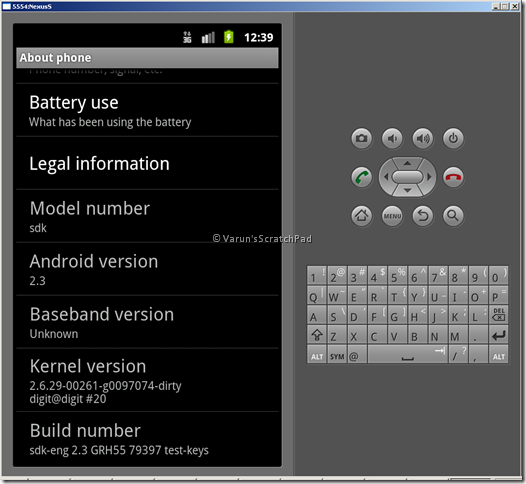Click the D-pad up arrow
Viewport: 526px width, 484px height.
pos(407,163)
